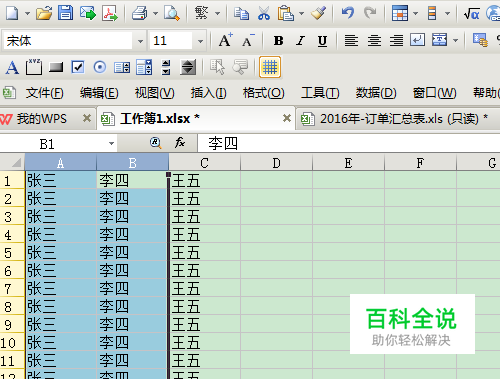The image size is (500, 379).
Task: Insert a command button control
Action: (56, 68)
